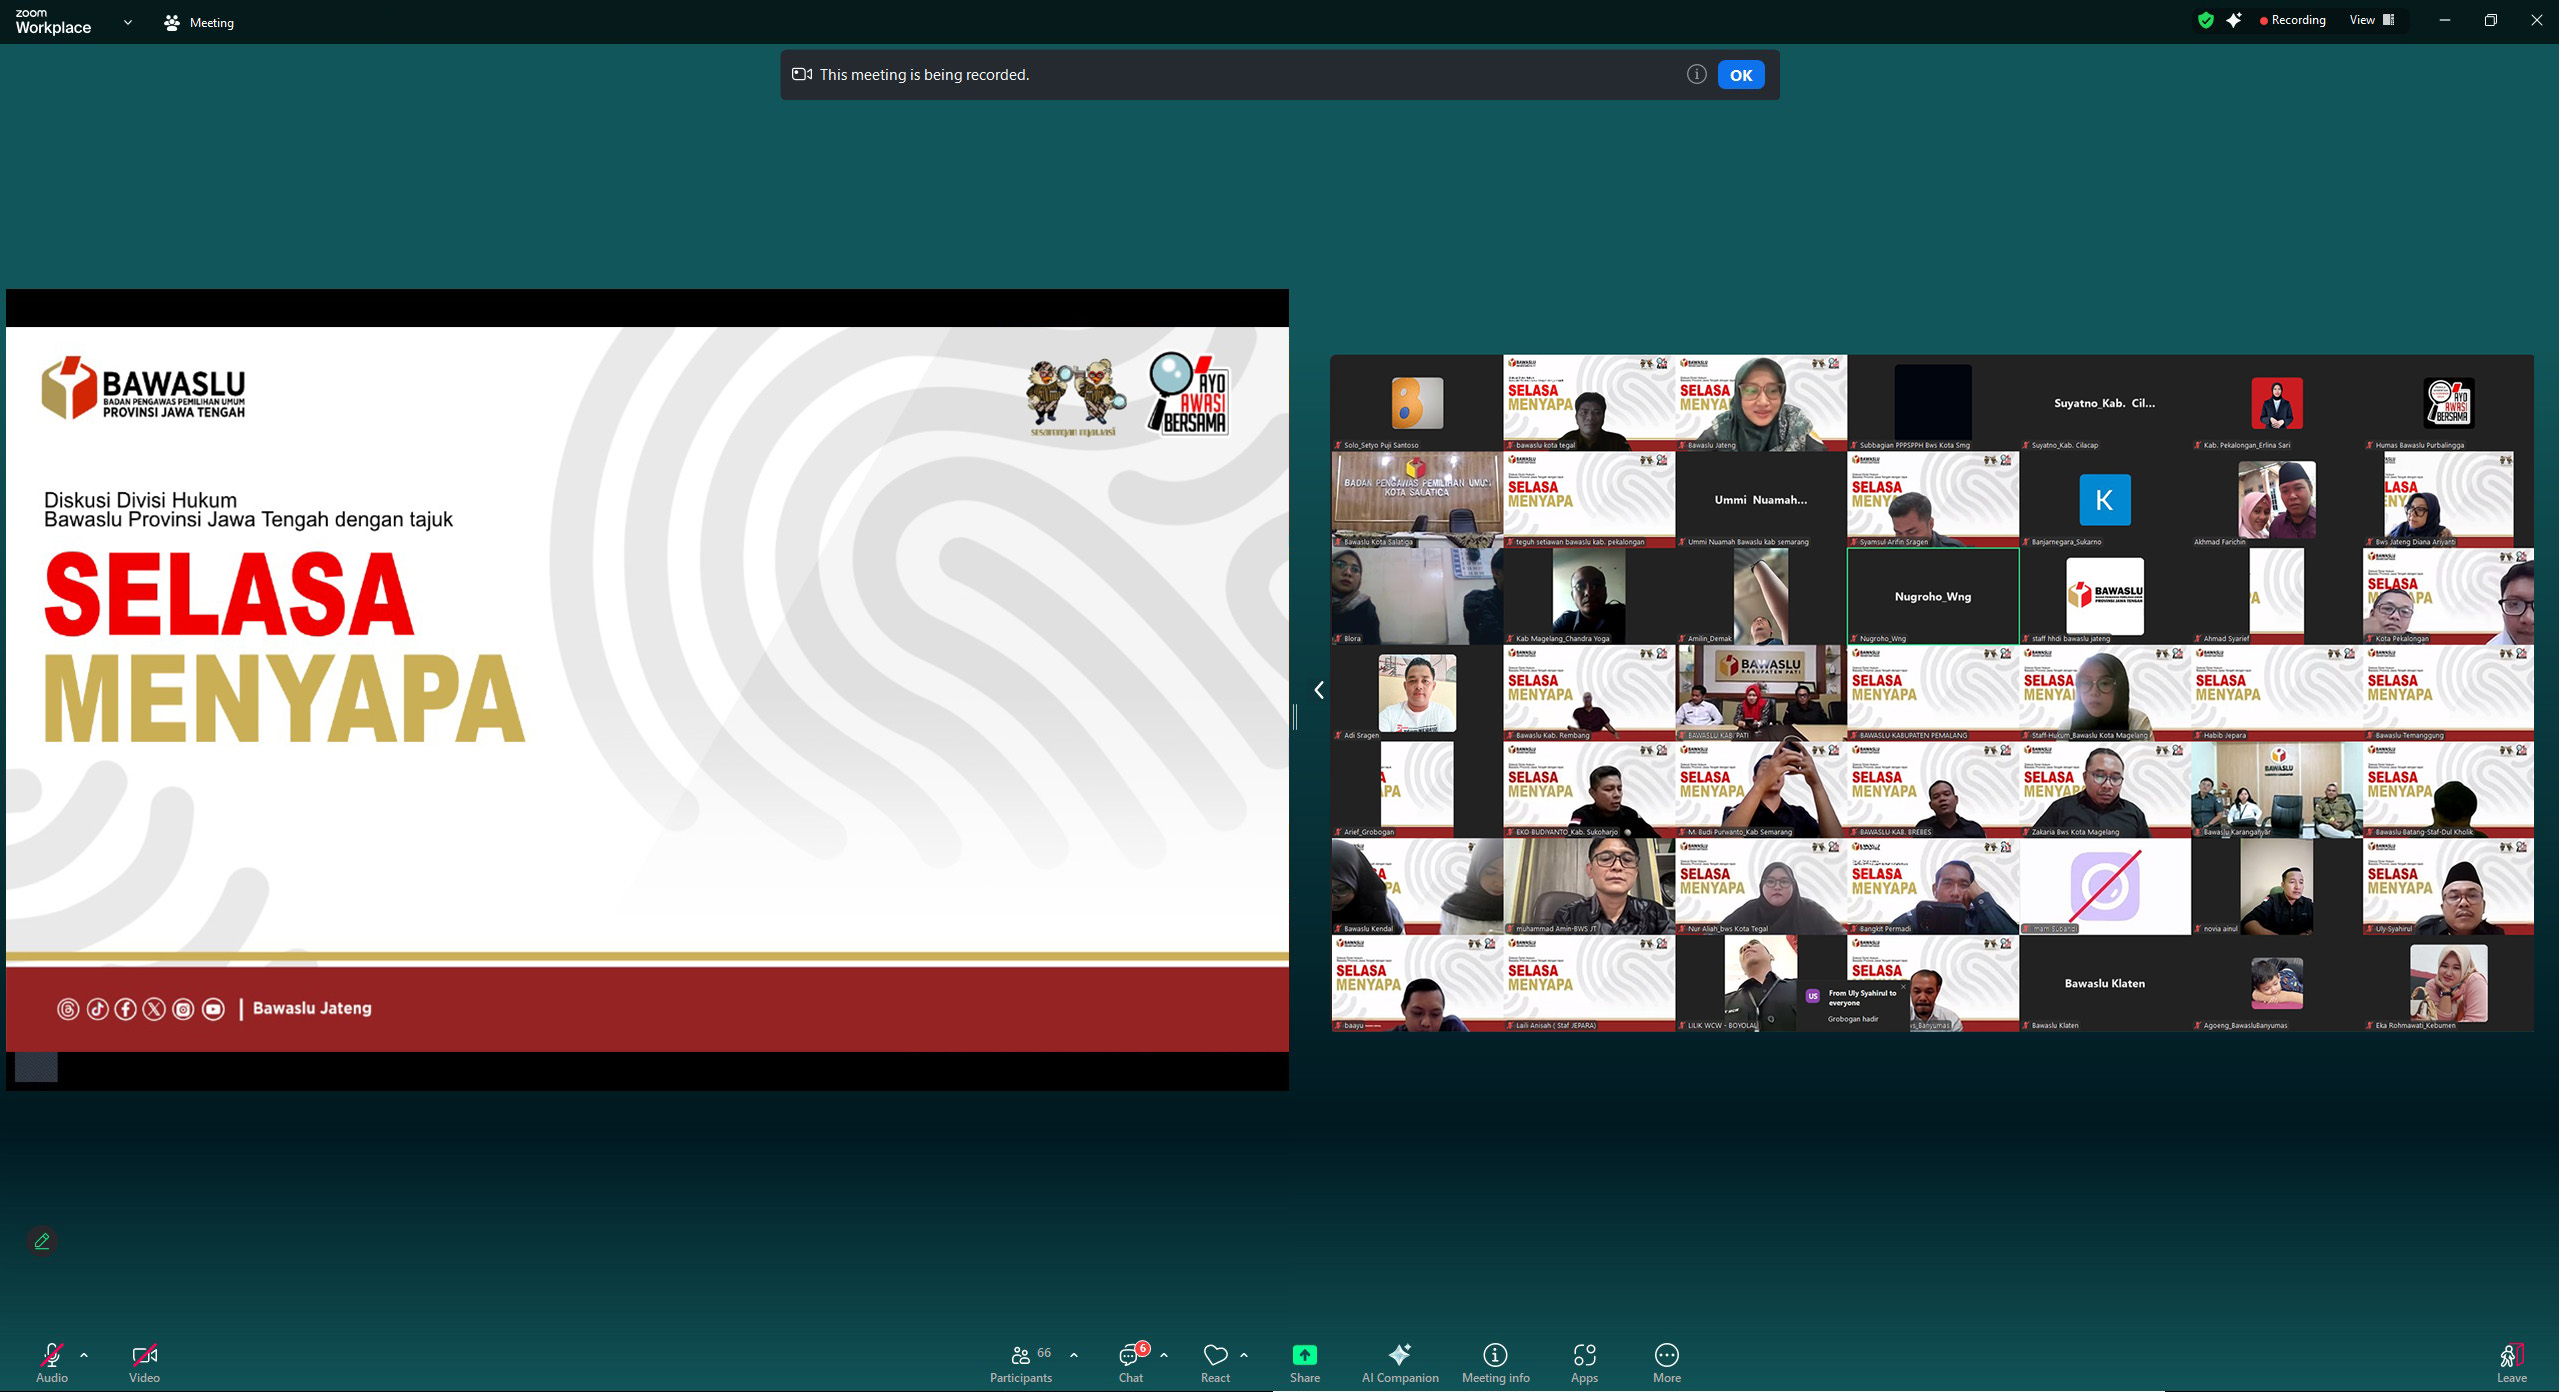
Task: Dismiss recording notice with OK
Action: 1740,75
